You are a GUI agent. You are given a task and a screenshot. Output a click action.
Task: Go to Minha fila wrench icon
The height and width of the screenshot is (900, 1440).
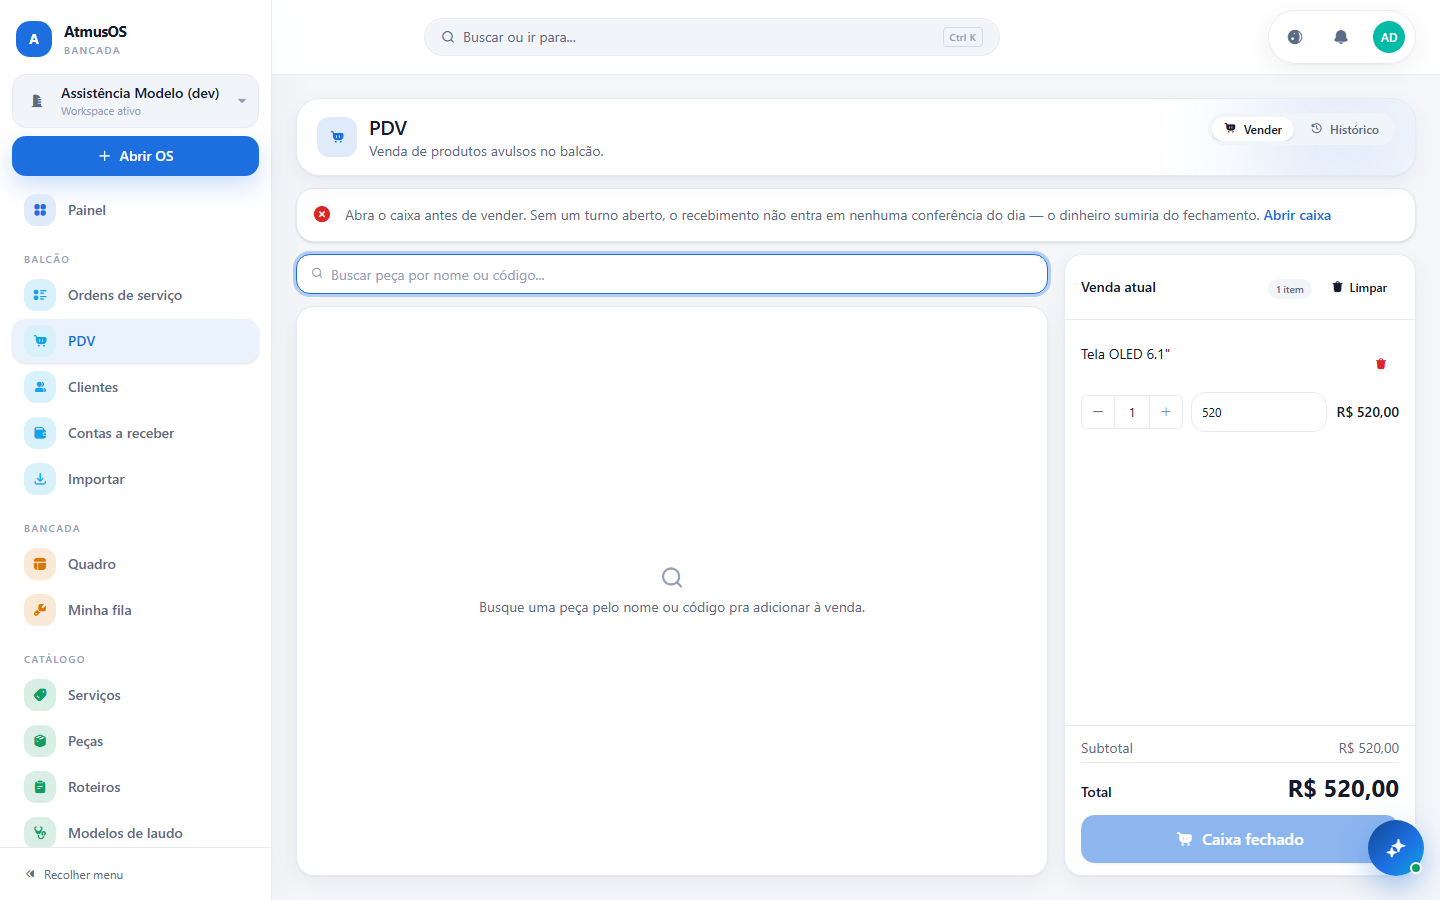pos(40,610)
